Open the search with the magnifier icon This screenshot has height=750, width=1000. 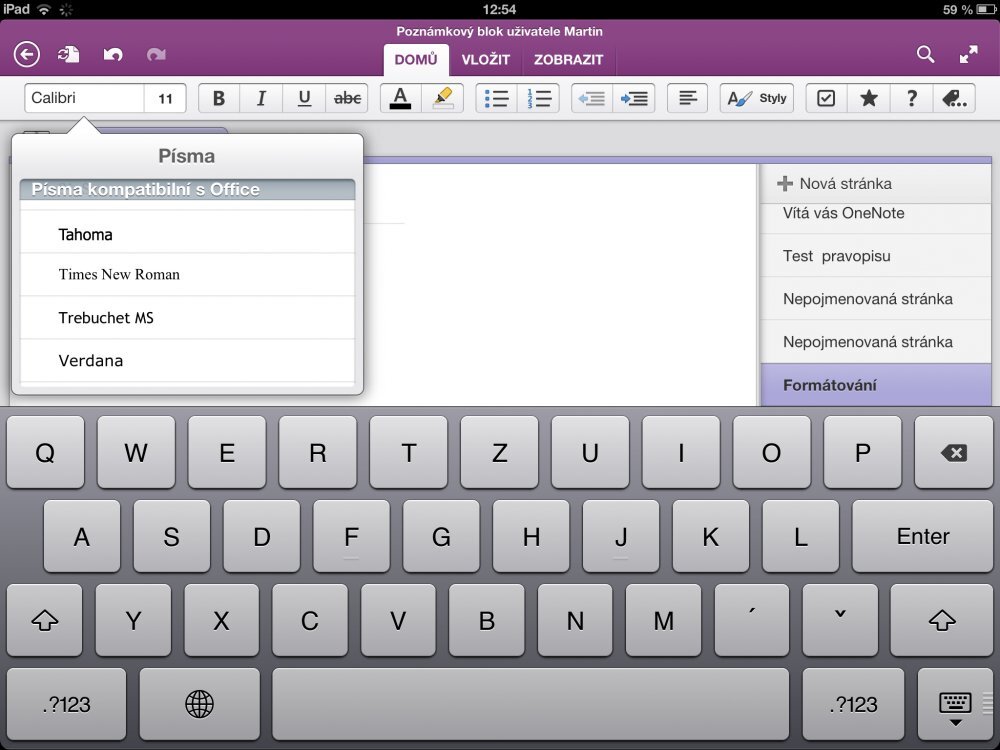coord(925,55)
